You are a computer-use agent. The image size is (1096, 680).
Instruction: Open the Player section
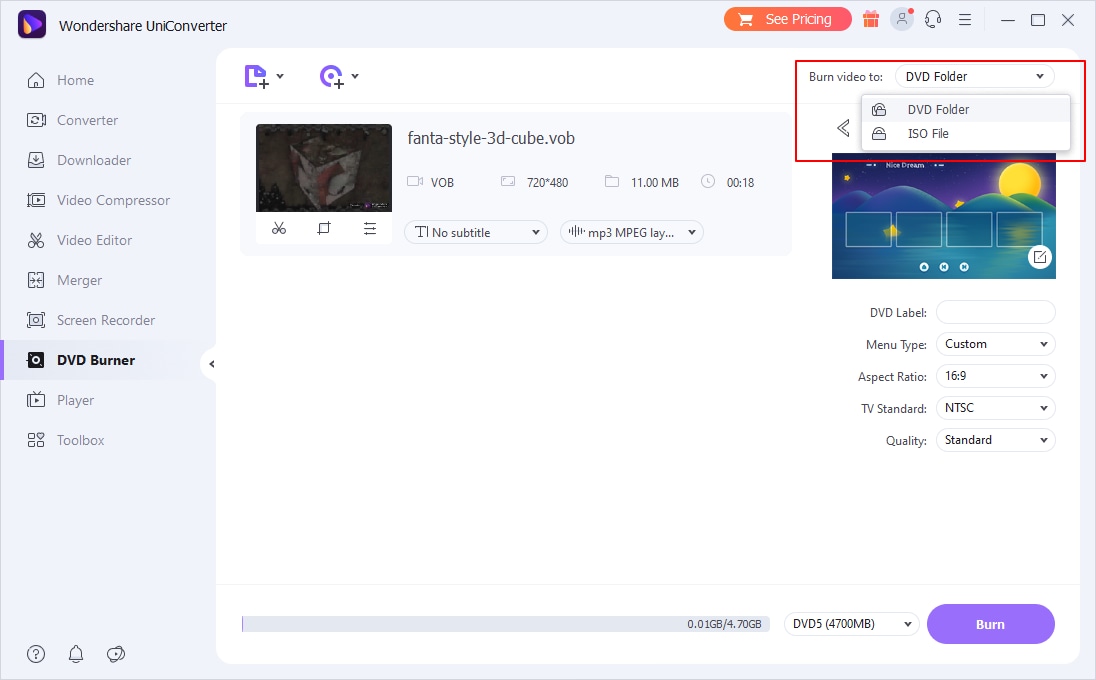point(75,400)
